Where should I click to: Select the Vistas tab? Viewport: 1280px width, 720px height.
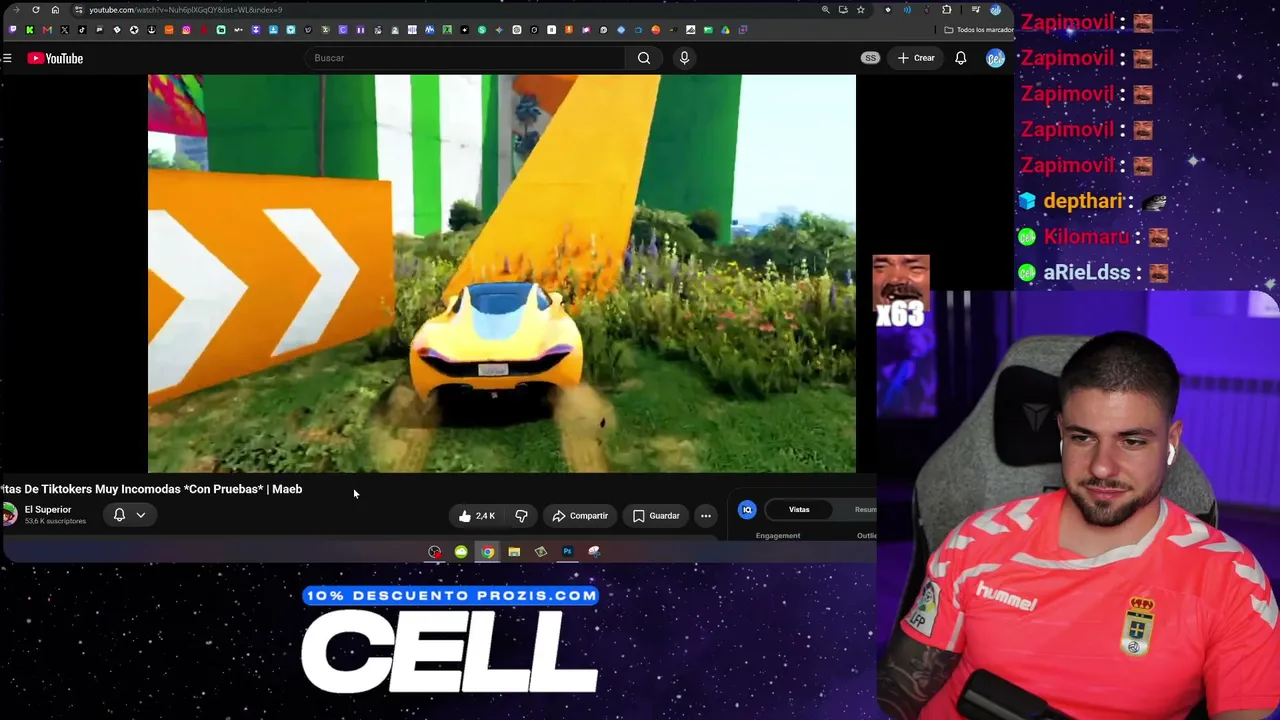pos(799,510)
